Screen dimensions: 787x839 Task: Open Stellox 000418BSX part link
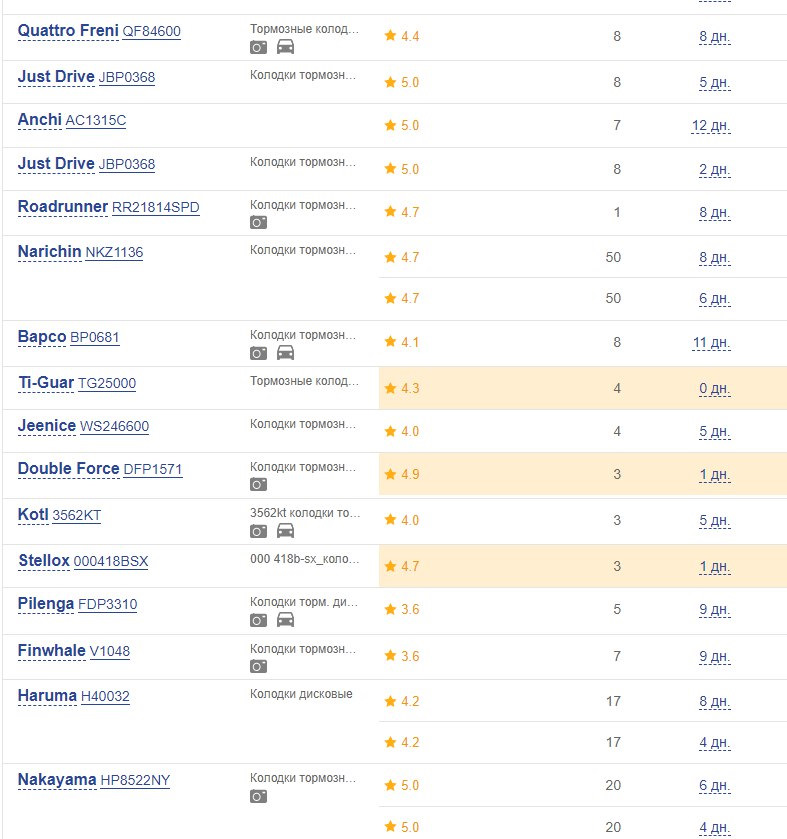[x=83, y=561]
